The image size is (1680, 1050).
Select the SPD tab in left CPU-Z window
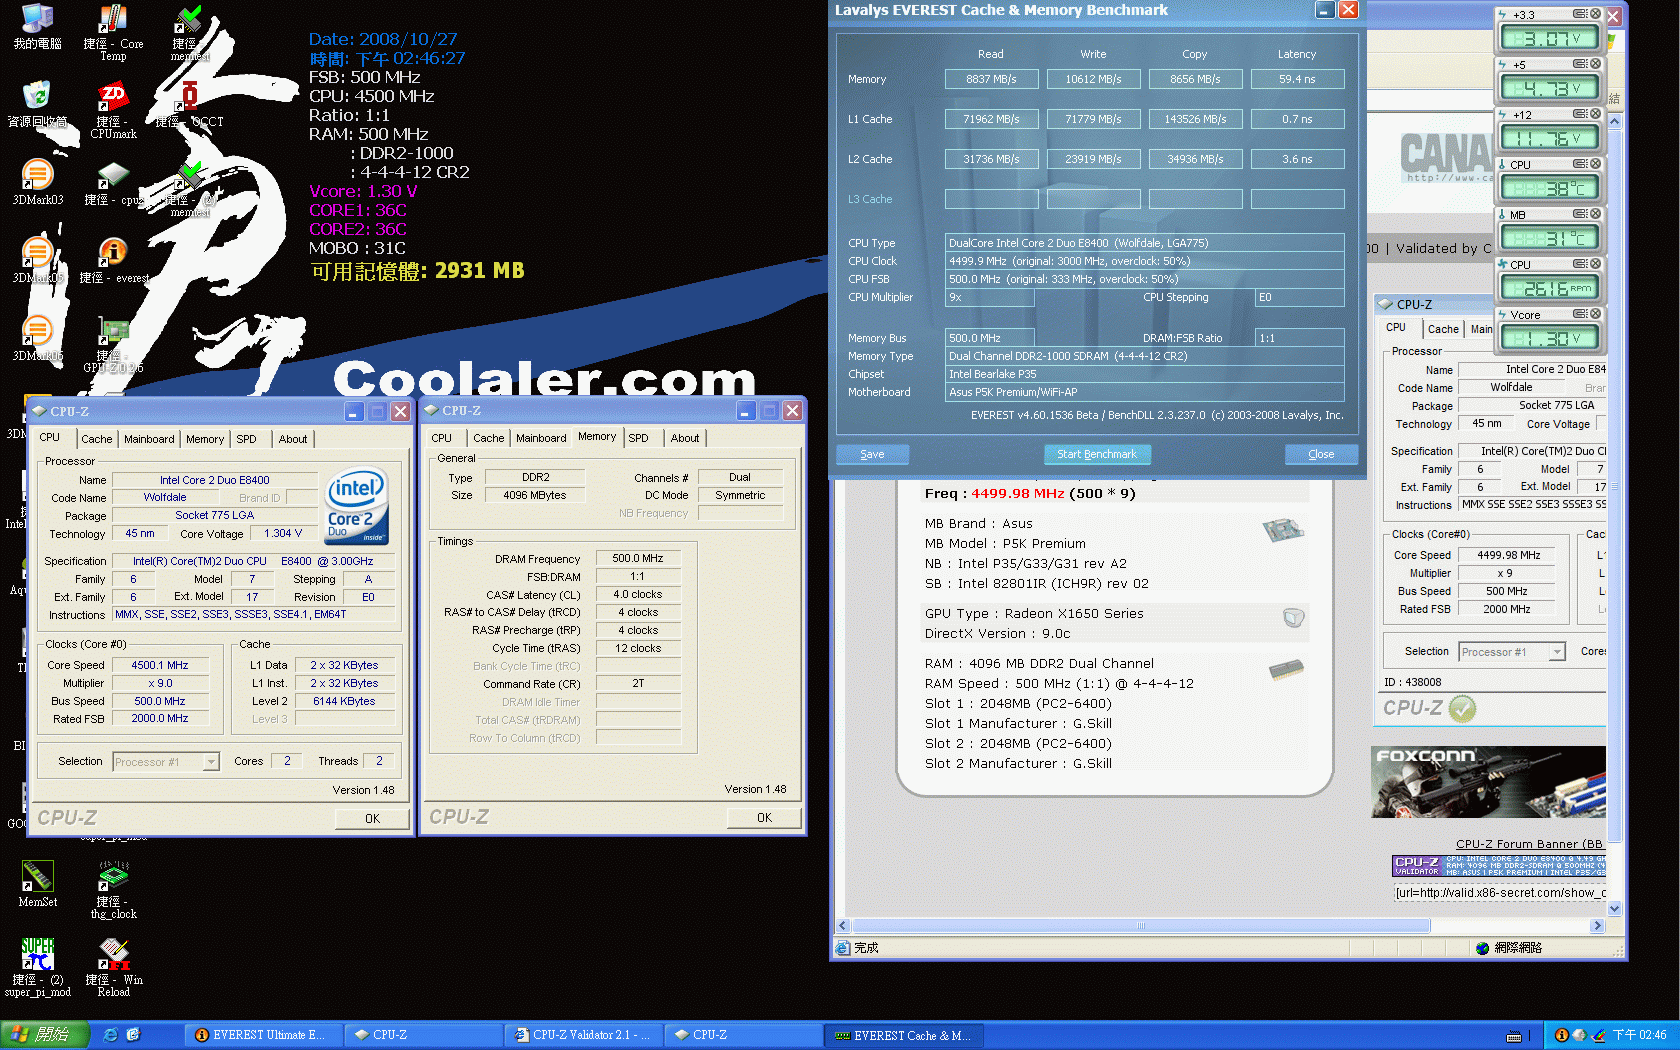246,439
